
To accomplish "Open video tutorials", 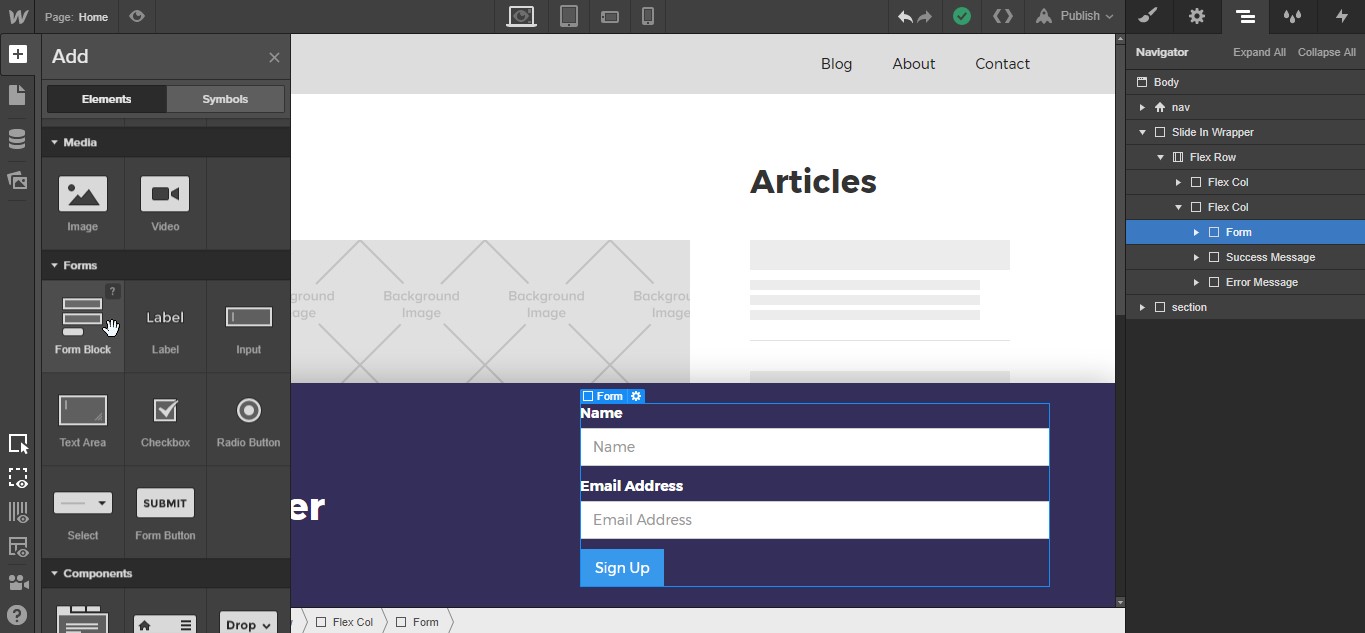I will pyautogui.click(x=17, y=581).
